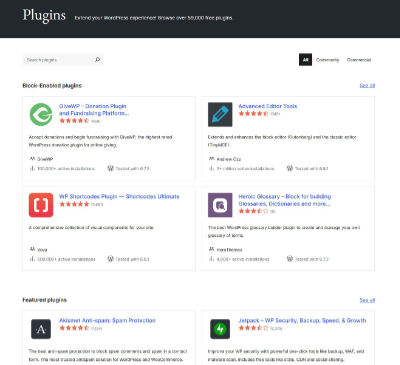The height and width of the screenshot is (365, 400).
Task: Switch to the Community filter
Action: coord(327,60)
